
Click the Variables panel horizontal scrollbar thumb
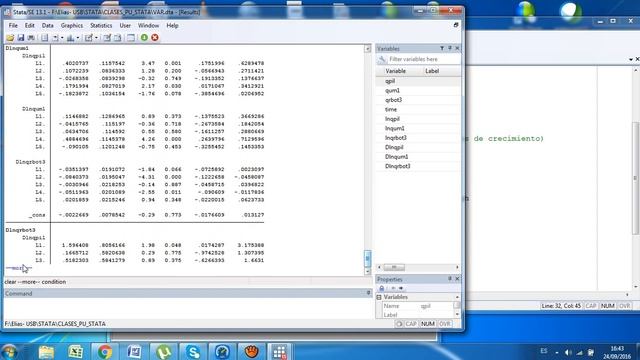394,267
